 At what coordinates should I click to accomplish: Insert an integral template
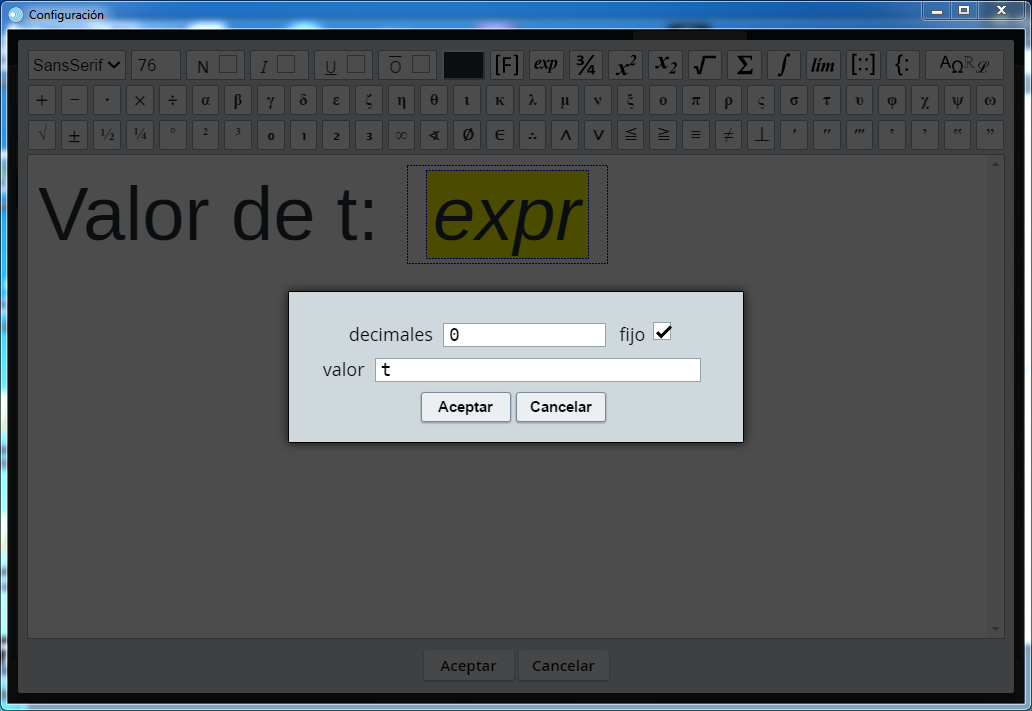(x=784, y=65)
